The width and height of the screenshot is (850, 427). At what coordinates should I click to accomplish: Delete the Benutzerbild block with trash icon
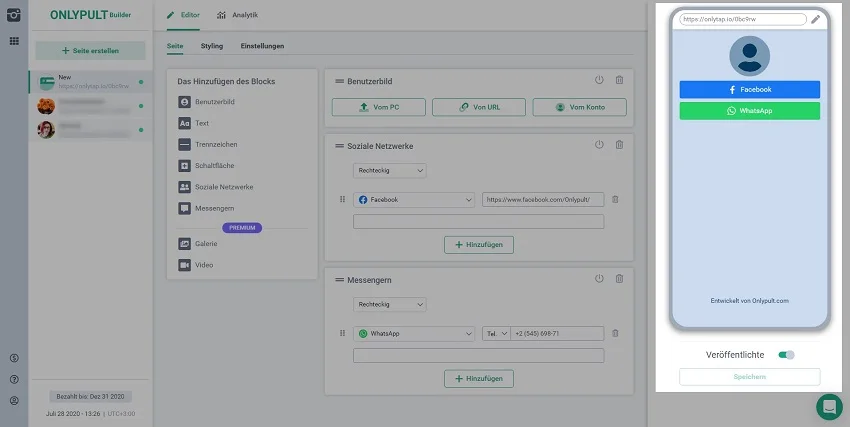tap(619, 80)
